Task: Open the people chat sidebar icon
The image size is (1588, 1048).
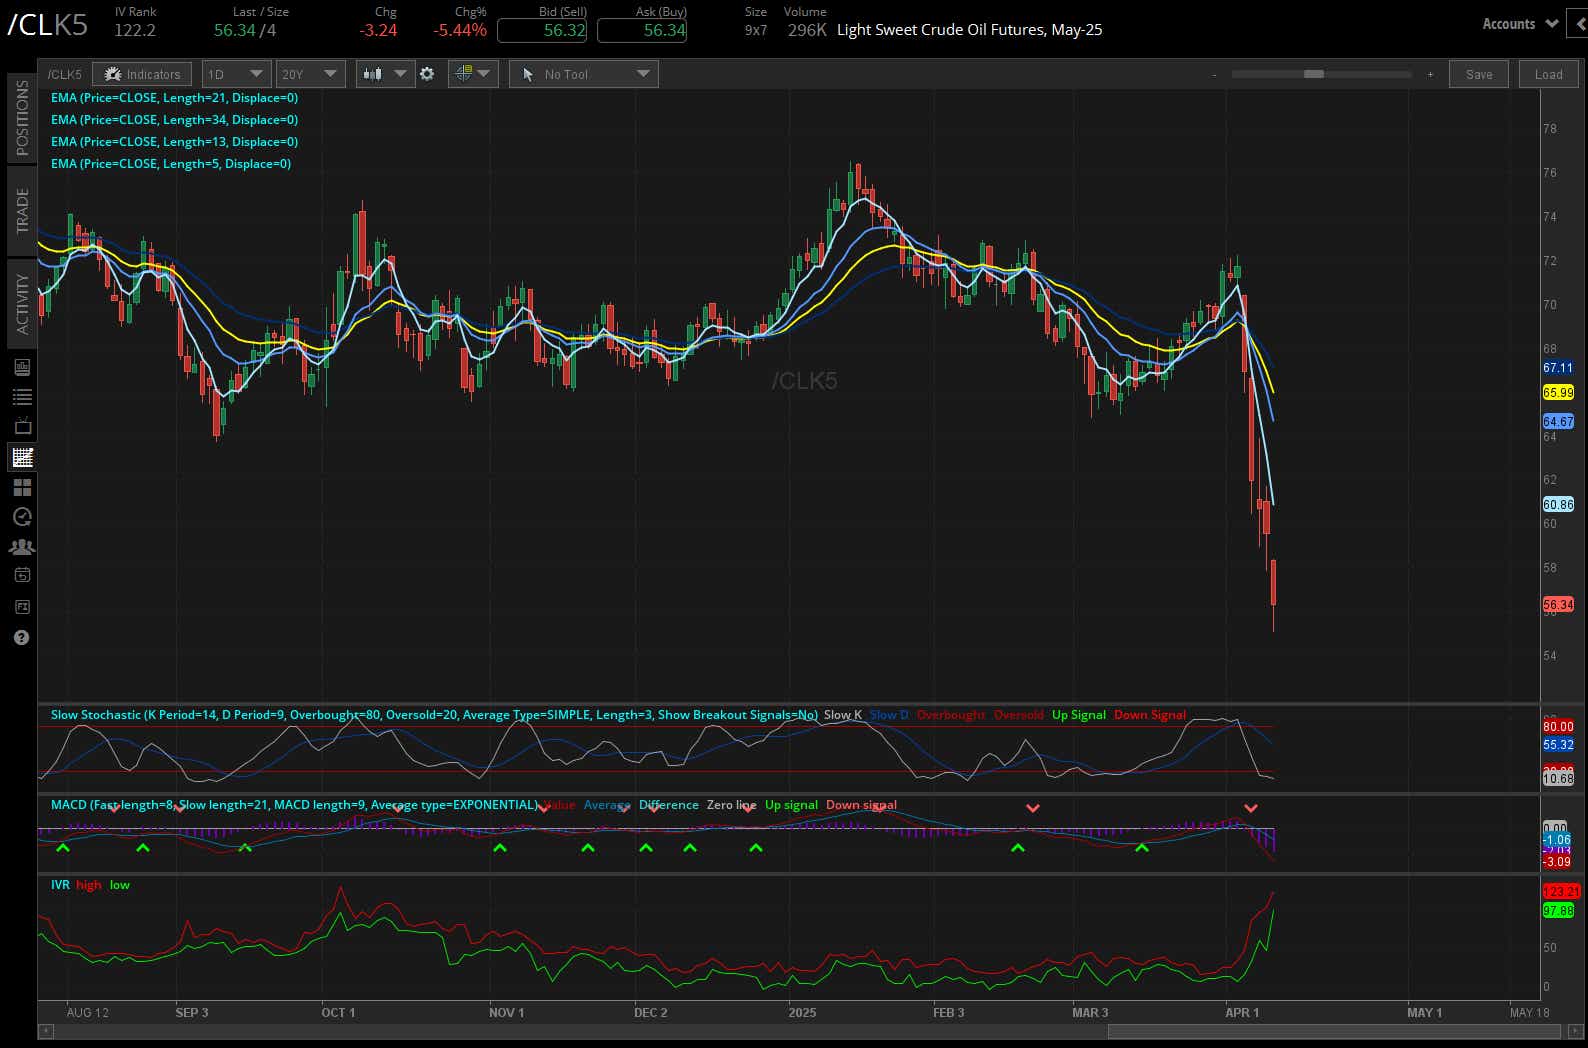Action: (x=21, y=547)
